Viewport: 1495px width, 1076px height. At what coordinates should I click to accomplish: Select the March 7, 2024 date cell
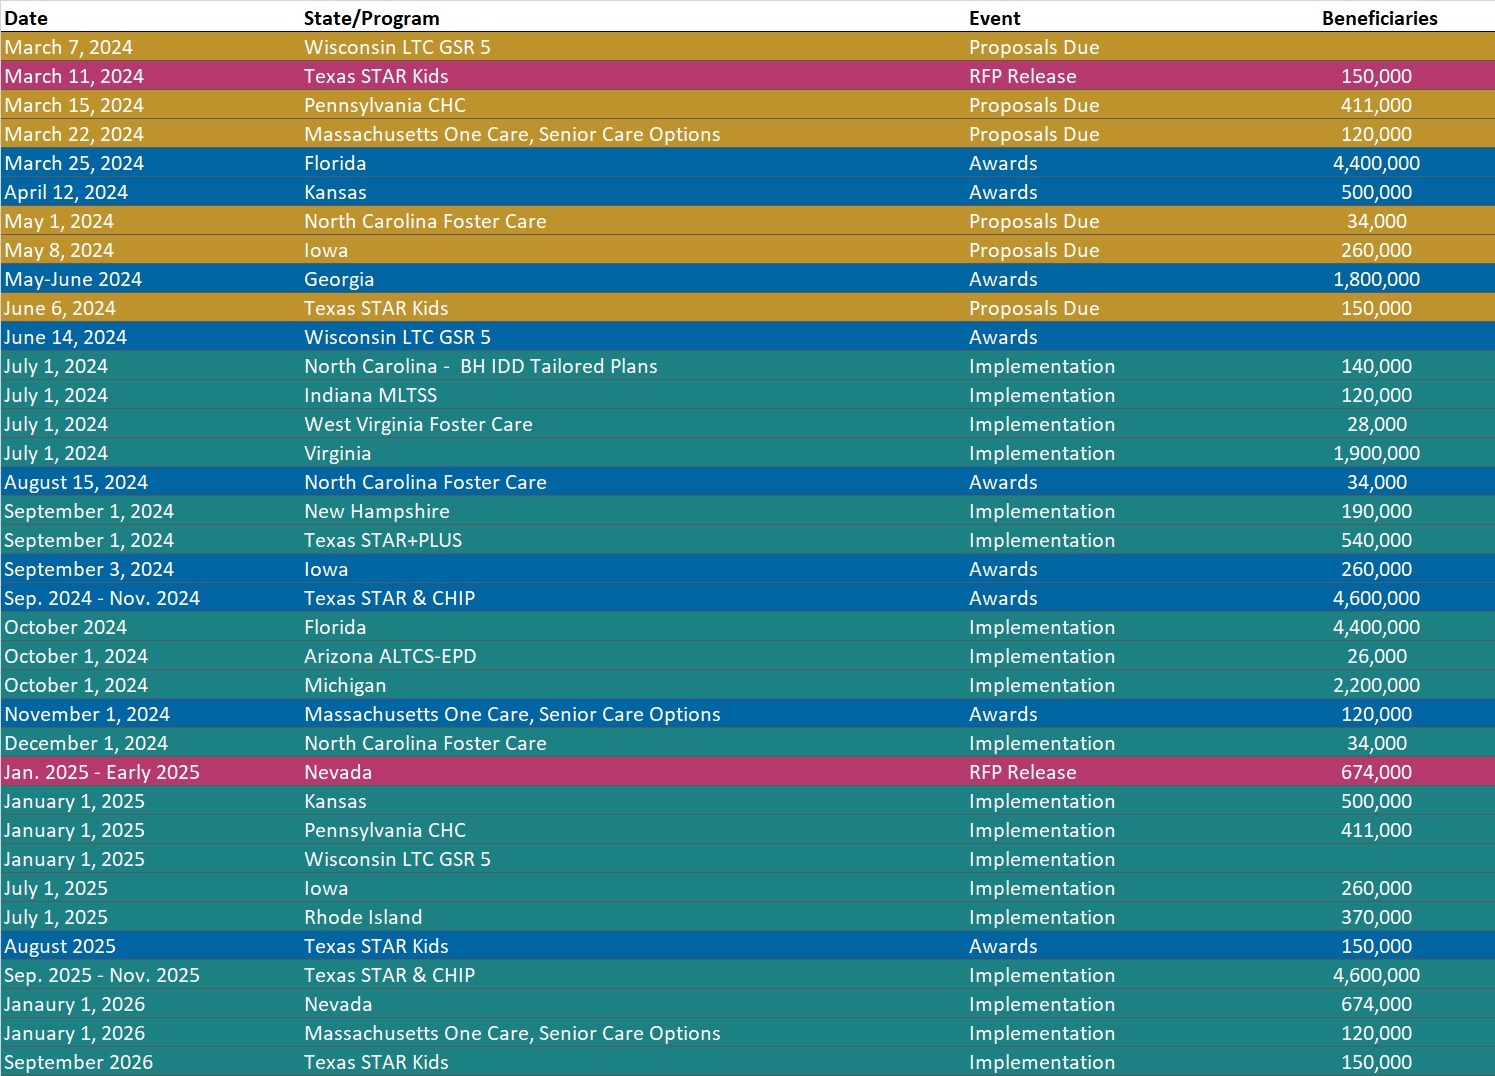coord(68,47)
